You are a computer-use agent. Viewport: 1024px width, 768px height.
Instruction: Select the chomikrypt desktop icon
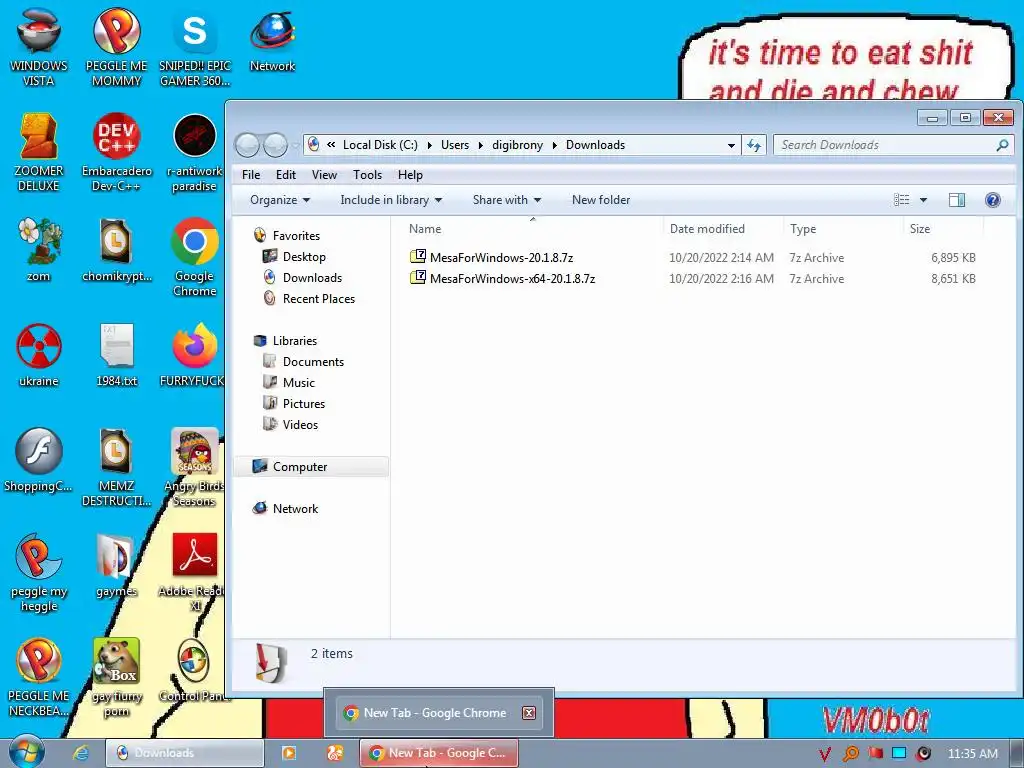(x=116, y=250)
